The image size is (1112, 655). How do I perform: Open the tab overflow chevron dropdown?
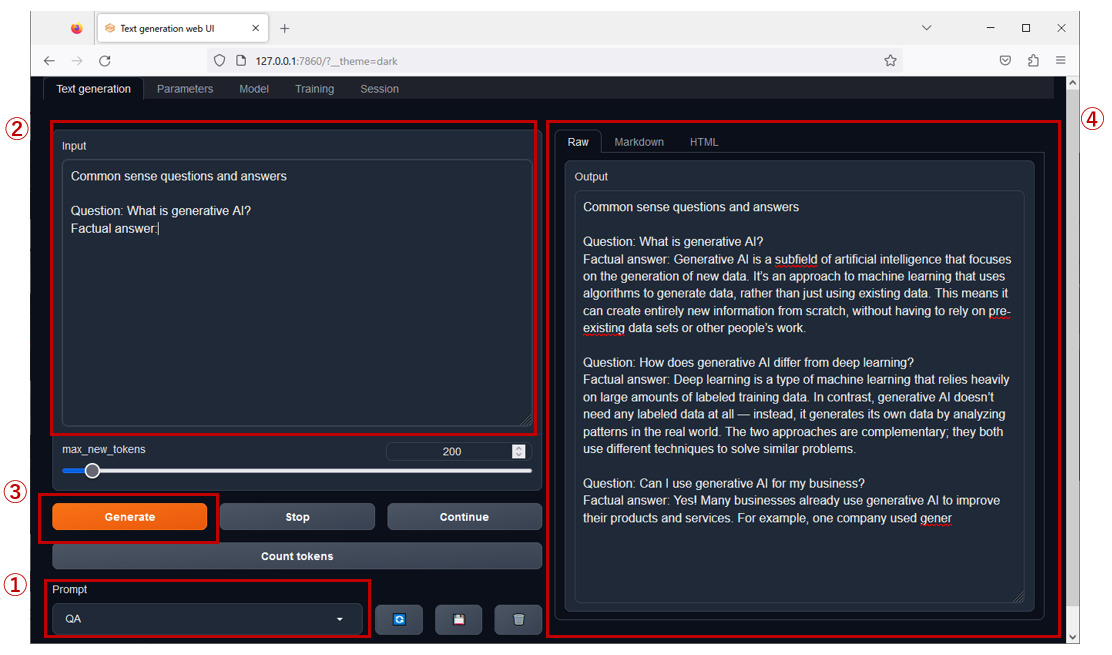(x=926, y=27)
